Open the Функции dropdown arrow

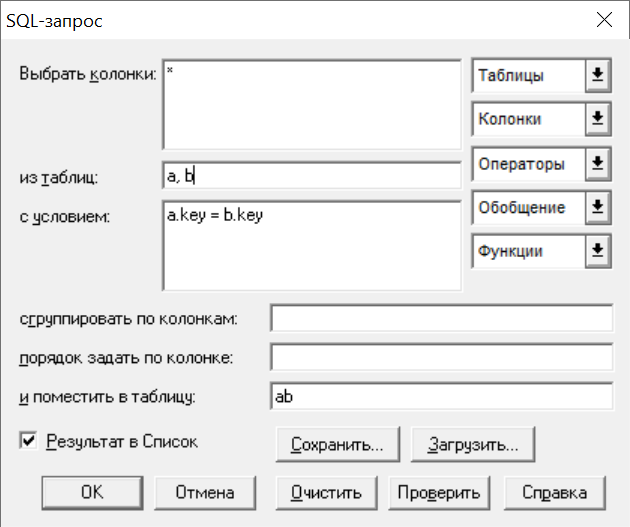597,251
